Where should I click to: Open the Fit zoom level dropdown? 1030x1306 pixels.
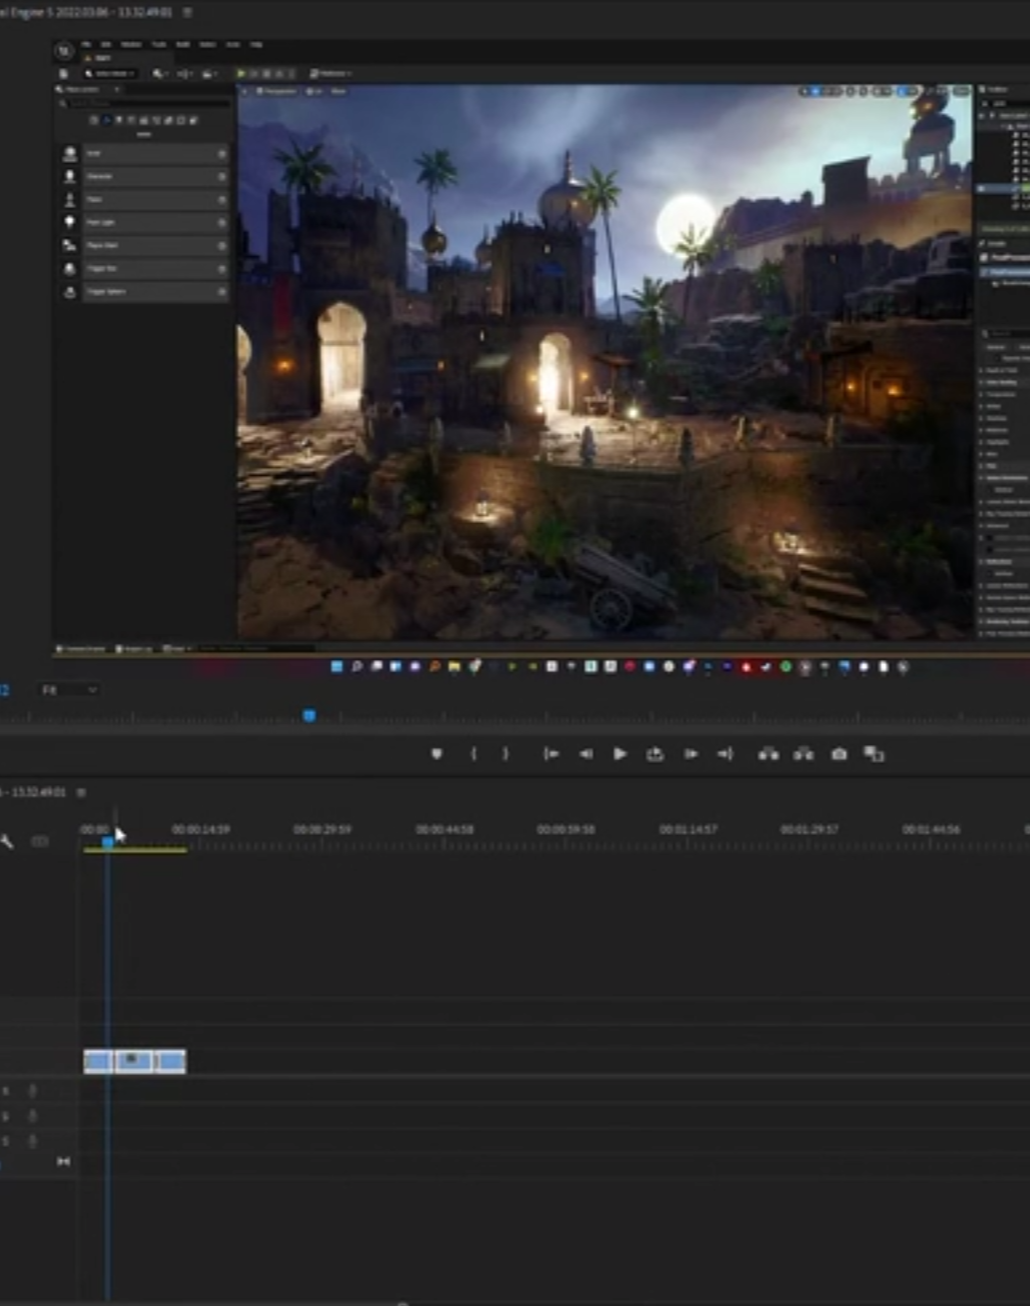coord(69,690)
